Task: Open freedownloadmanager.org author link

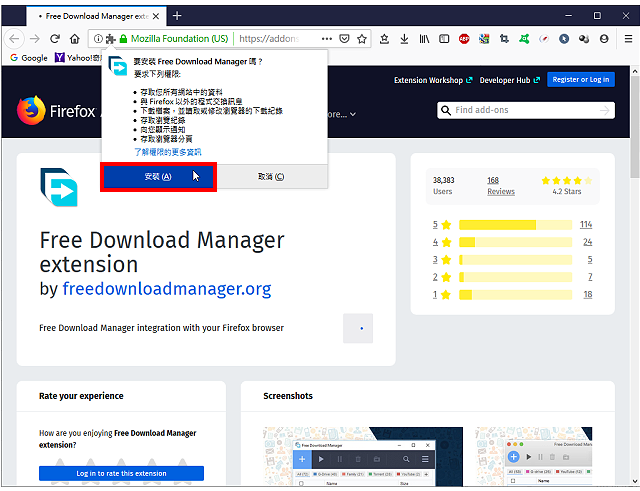Action: 167,289
